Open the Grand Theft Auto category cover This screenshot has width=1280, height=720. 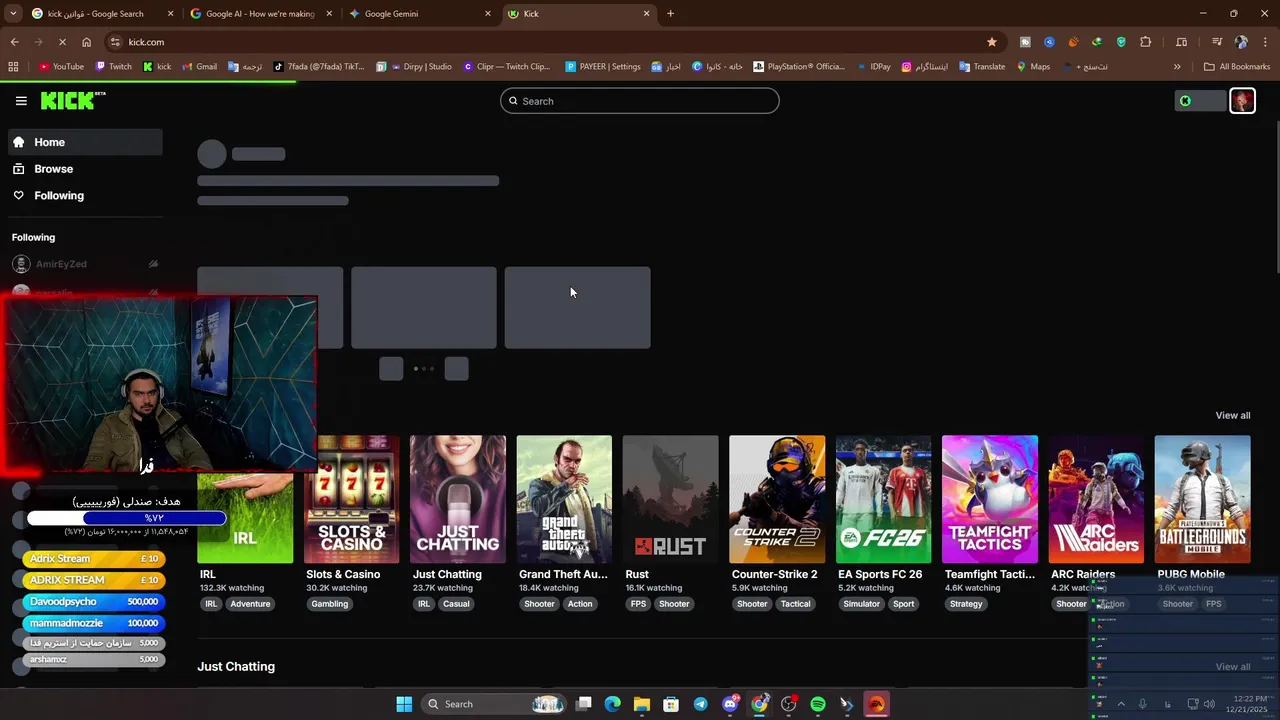click(x=564, y=499)
